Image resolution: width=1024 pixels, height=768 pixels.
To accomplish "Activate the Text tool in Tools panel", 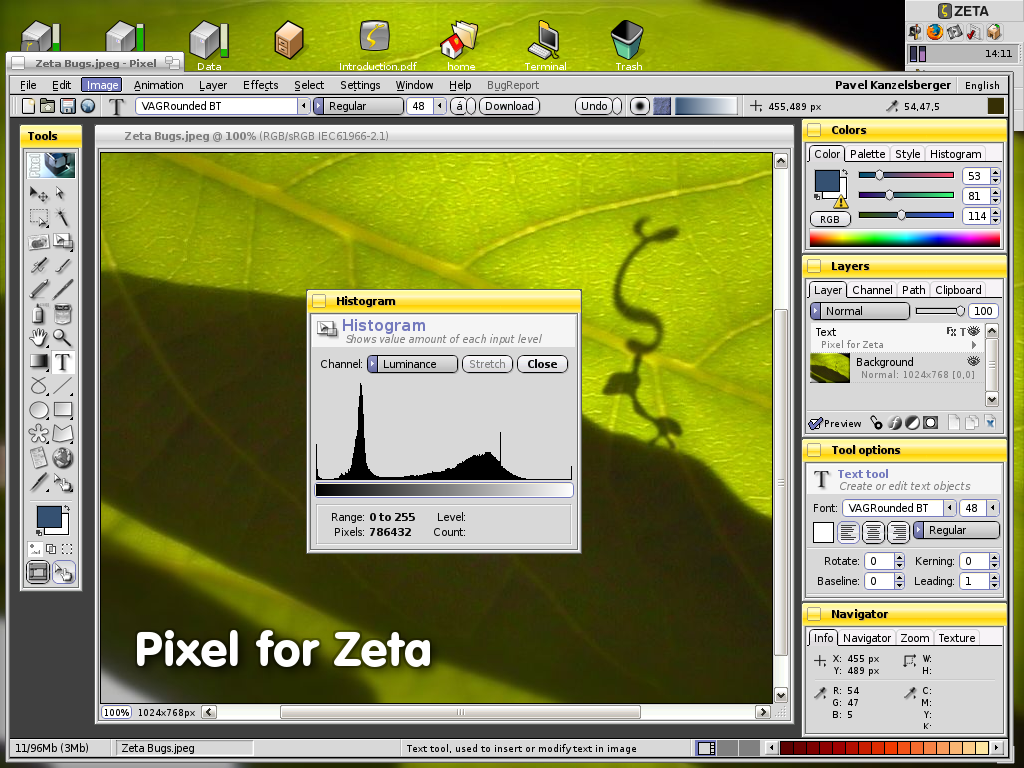I will pos(63,362).
